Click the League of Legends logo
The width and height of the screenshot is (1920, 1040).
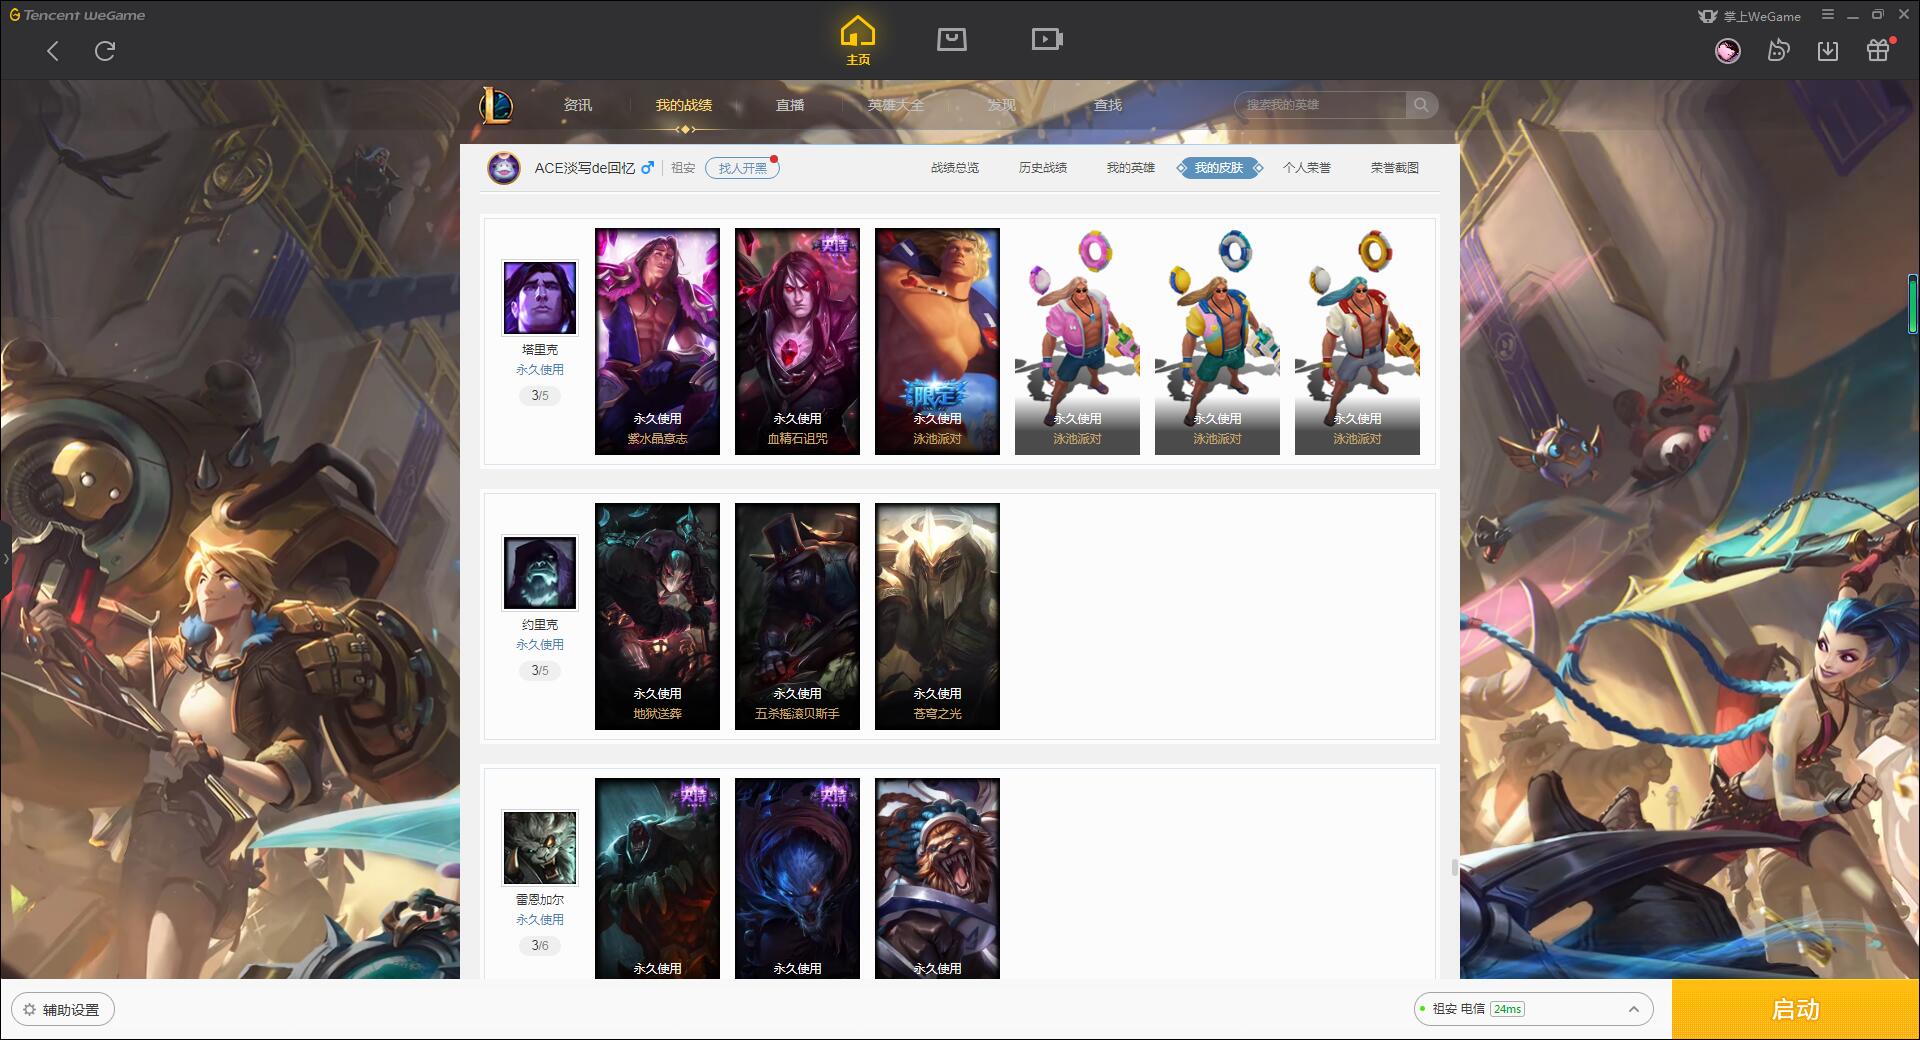click(x=497, y=105)
